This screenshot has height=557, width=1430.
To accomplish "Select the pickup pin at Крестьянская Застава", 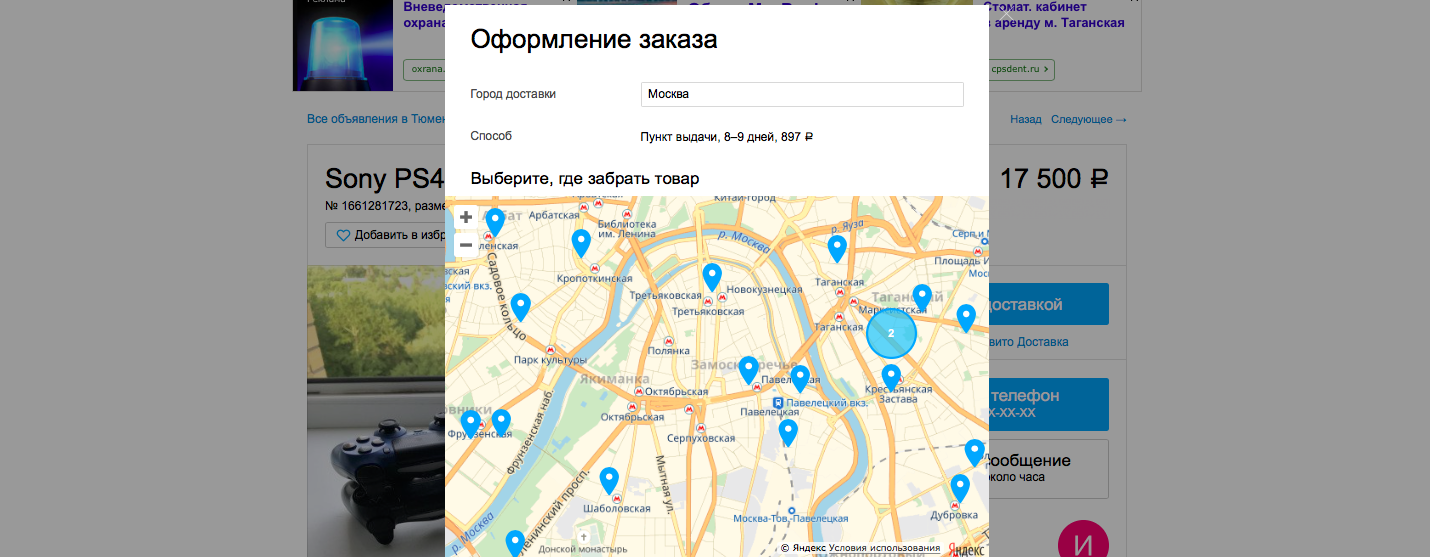I will 891,378.
